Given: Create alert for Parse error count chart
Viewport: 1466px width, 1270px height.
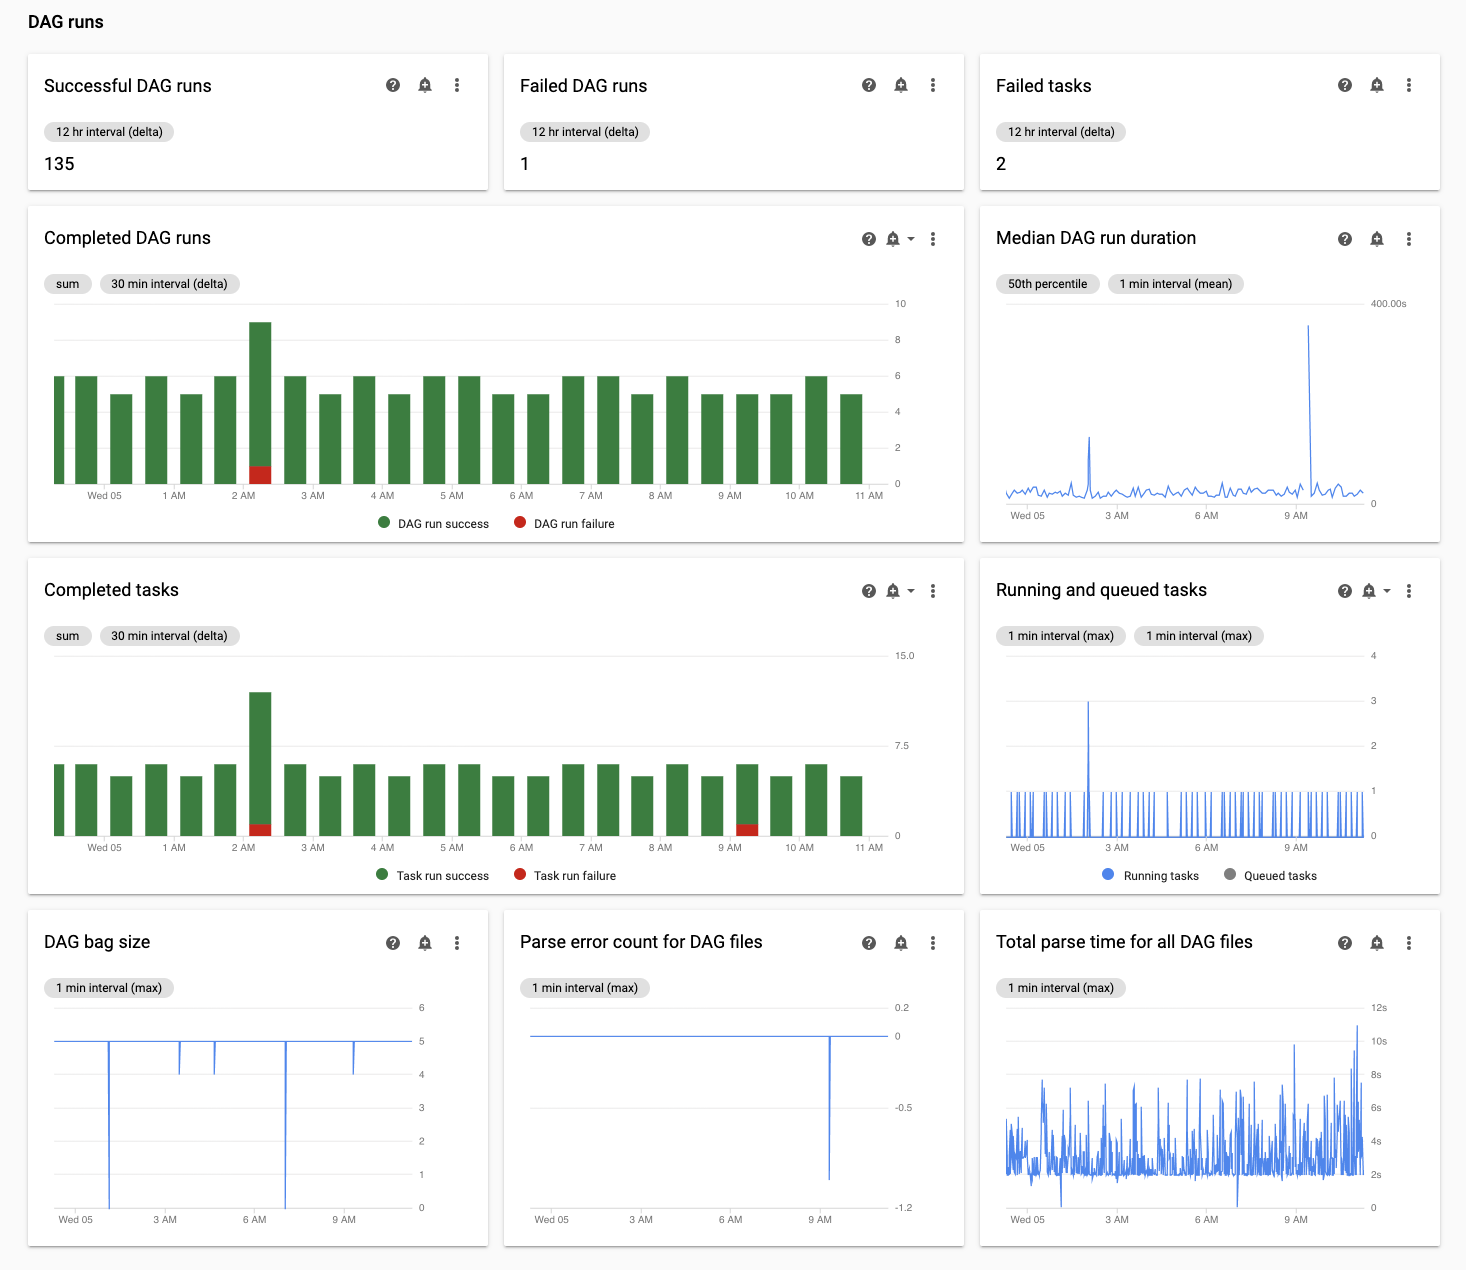Looking at the screenshot, I should pos(901,943).
